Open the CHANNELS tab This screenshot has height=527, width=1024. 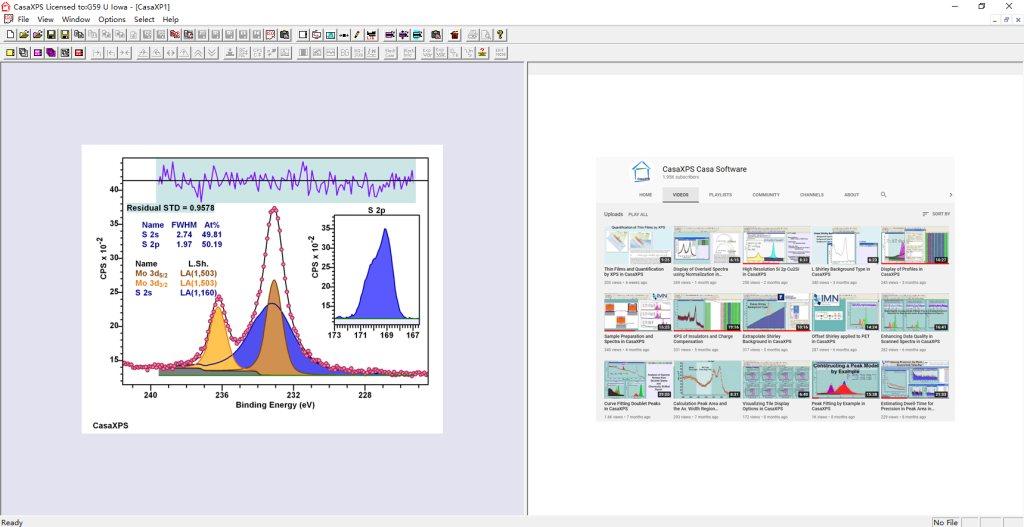point(812,195)
